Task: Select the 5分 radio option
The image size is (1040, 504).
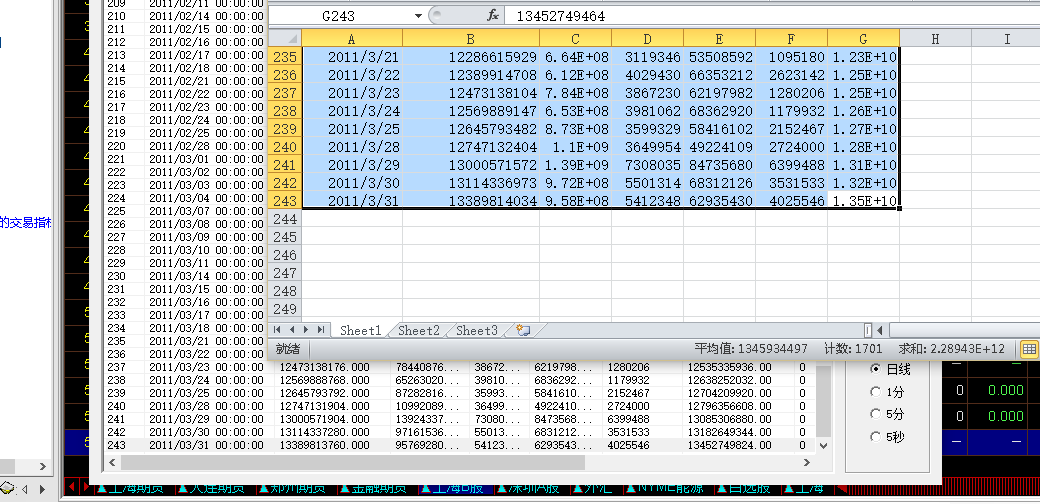Action: pyautogui.click(x=876, y=414)
